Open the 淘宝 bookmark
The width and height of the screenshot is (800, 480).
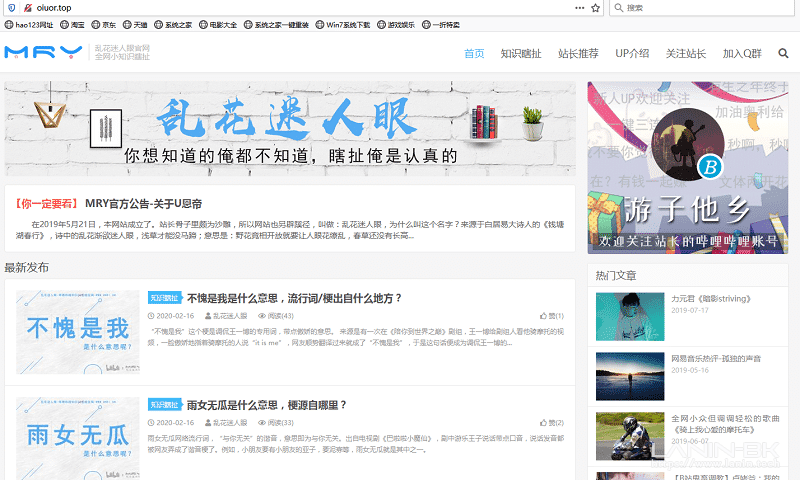coord(72,24)
